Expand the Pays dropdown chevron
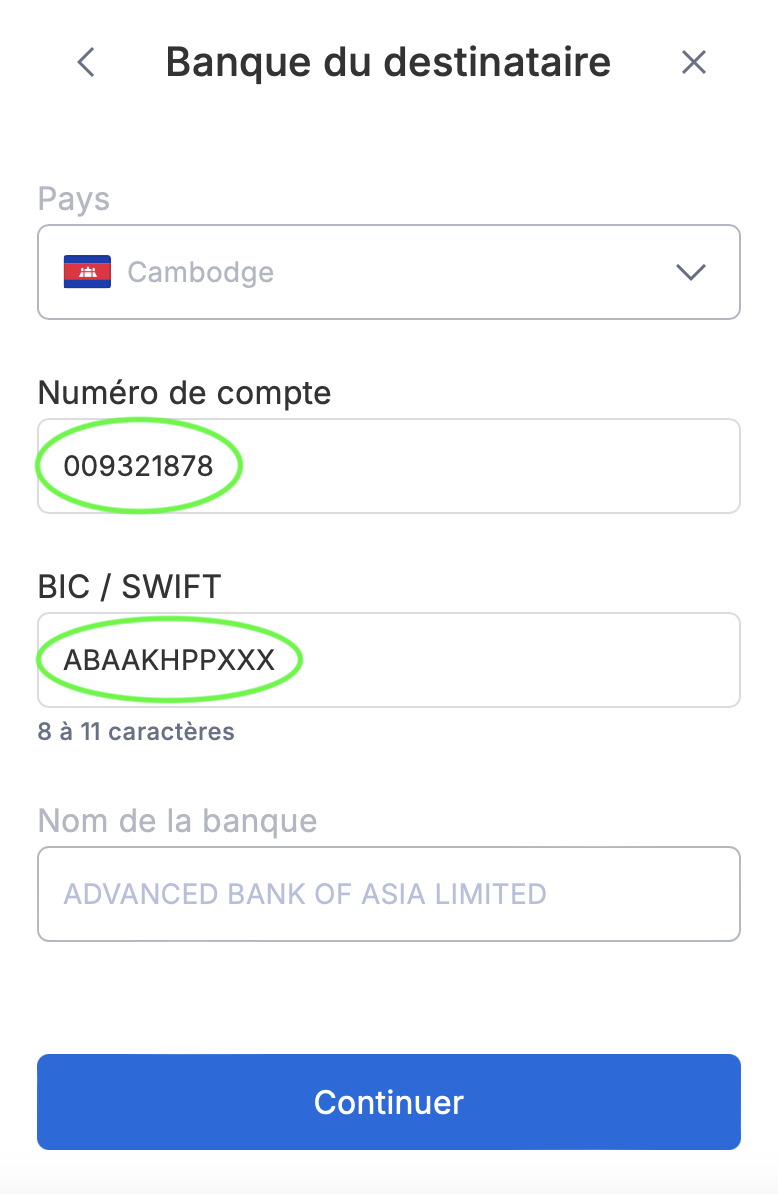Image resolution: width=778 pixels, height=1194 pixels. pyautogui.click(x=691, y=272)
